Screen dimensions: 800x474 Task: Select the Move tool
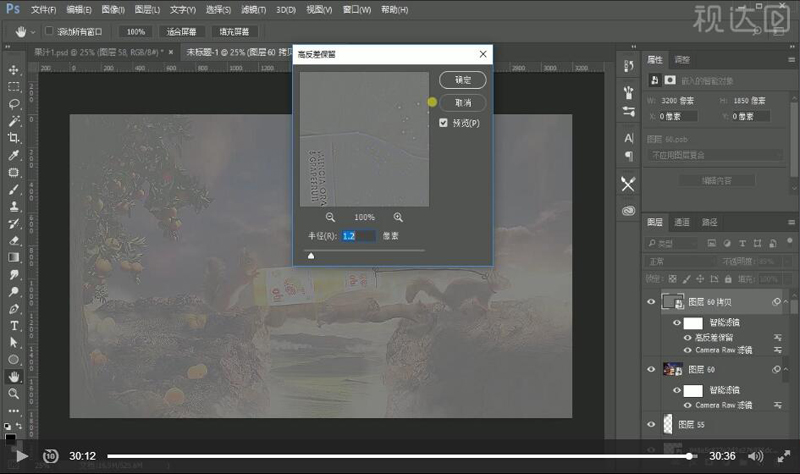[x=14, y=69]
